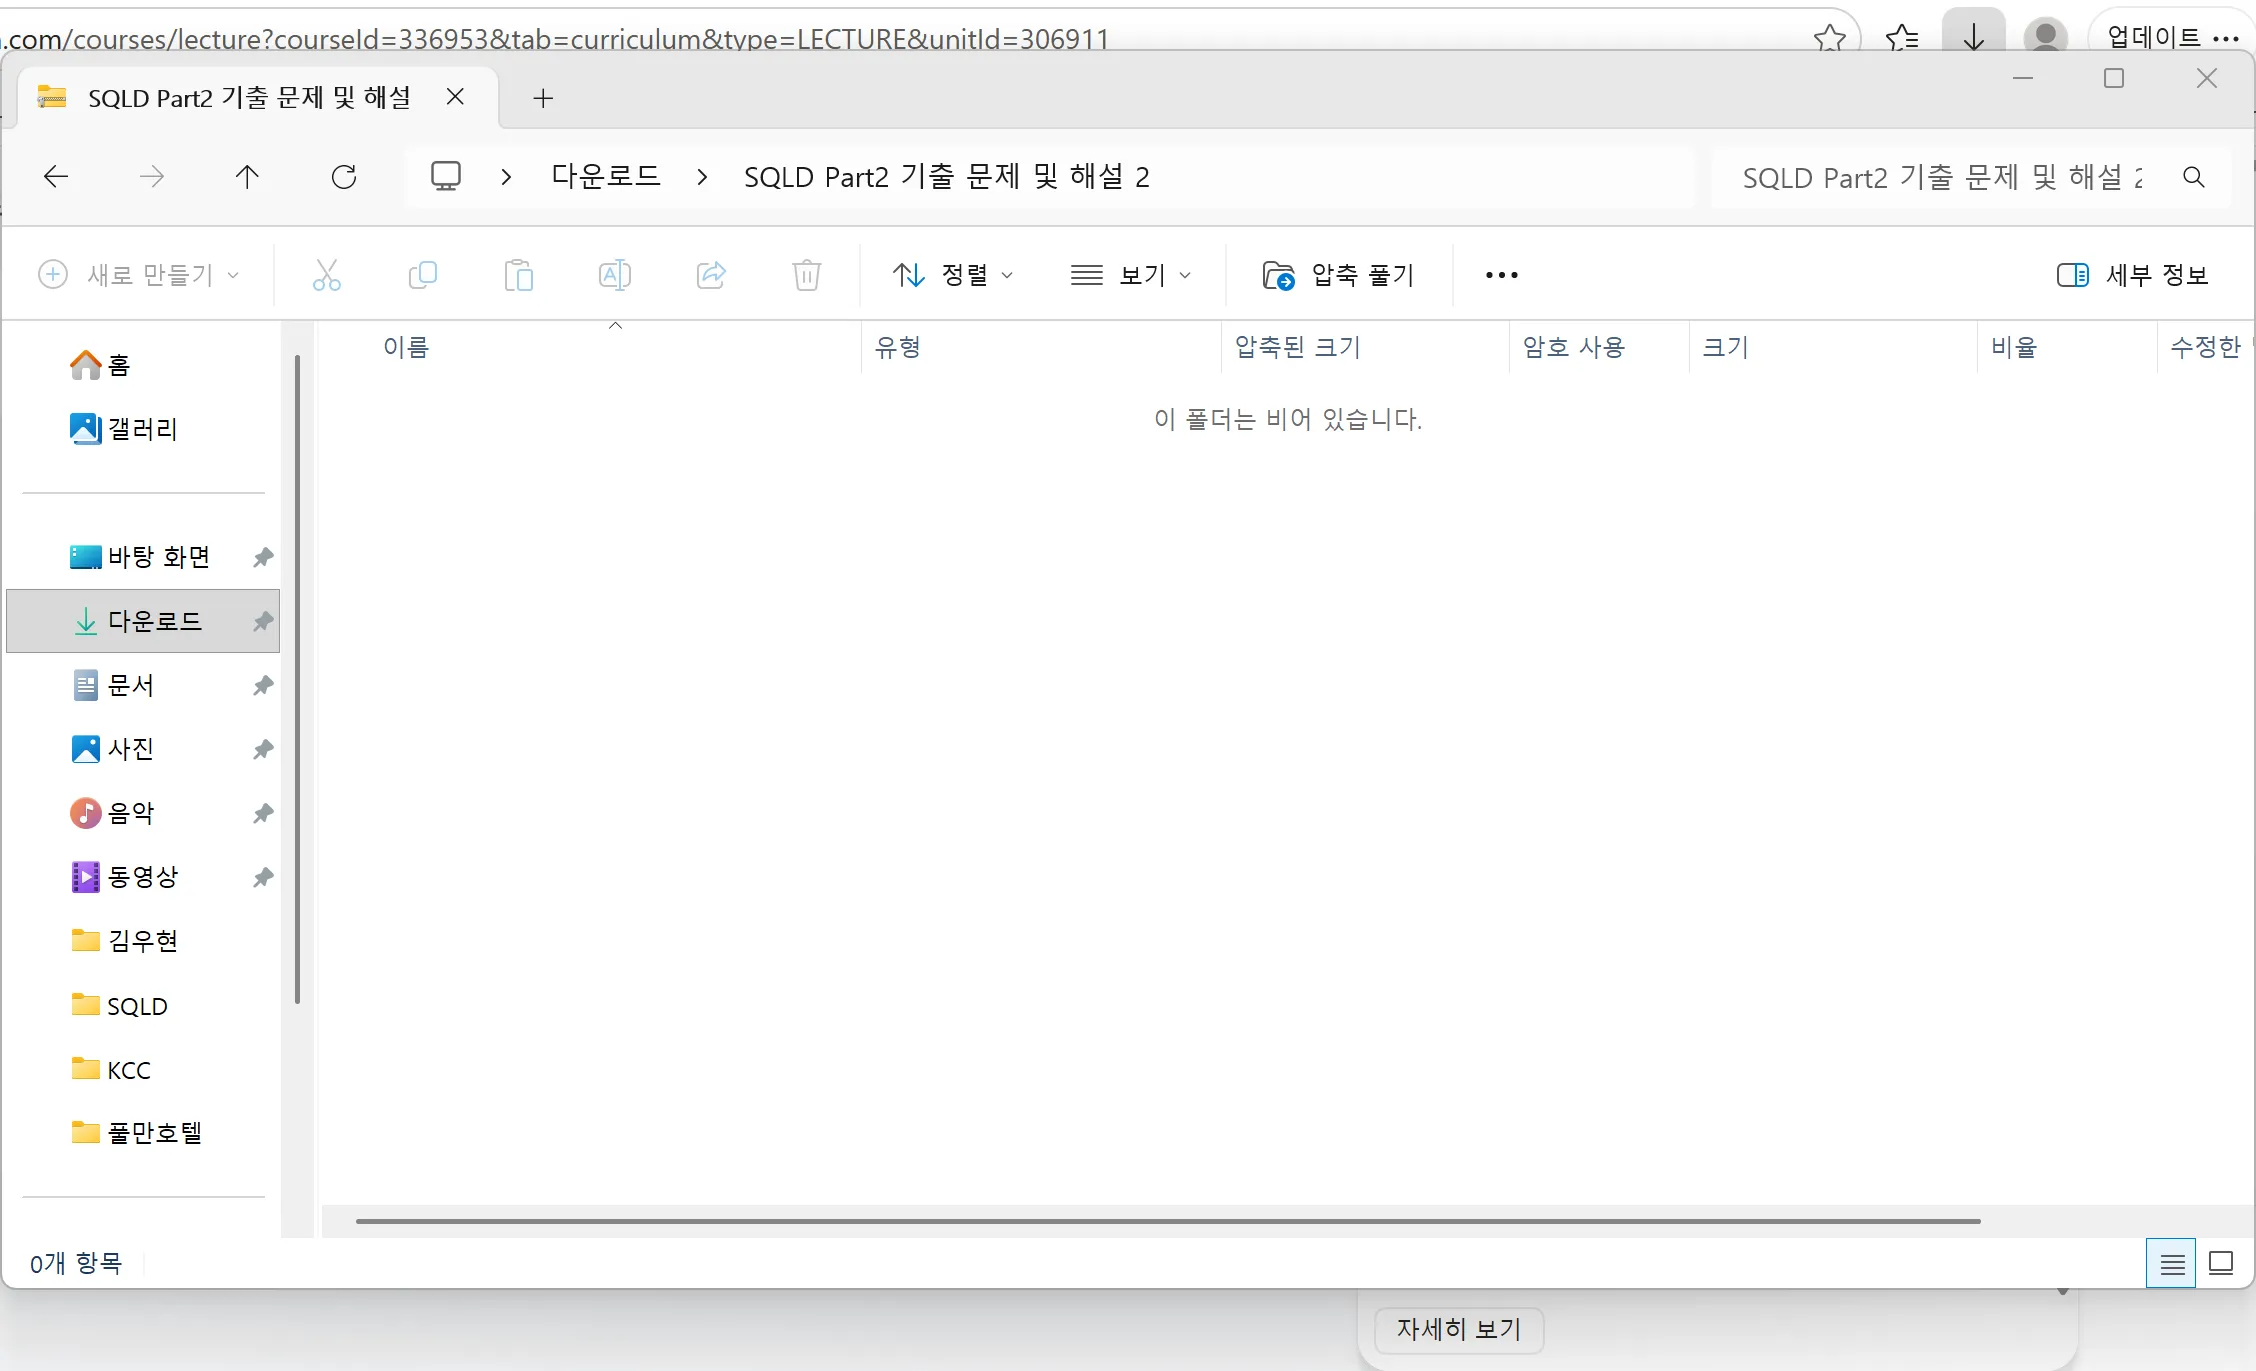
Task: Select SQLD Part2 기출 문제 및 해설 2 breadcrumb
Action: (946, 177)
